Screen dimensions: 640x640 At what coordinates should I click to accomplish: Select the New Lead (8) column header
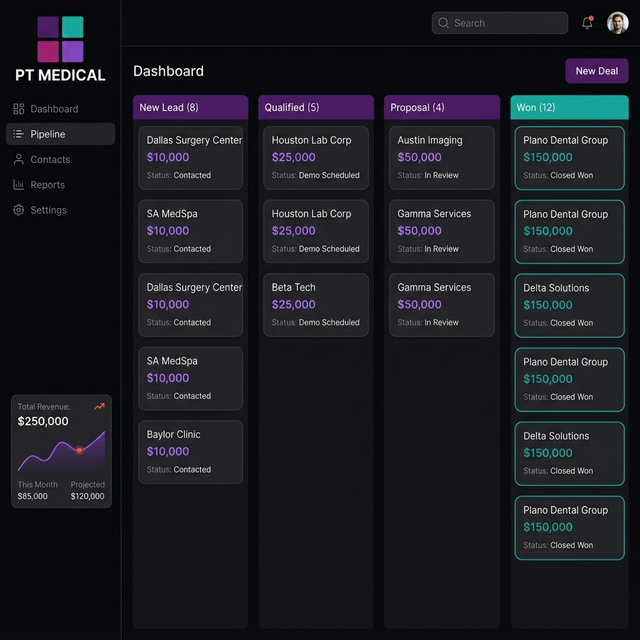click(x=191, y=107)
